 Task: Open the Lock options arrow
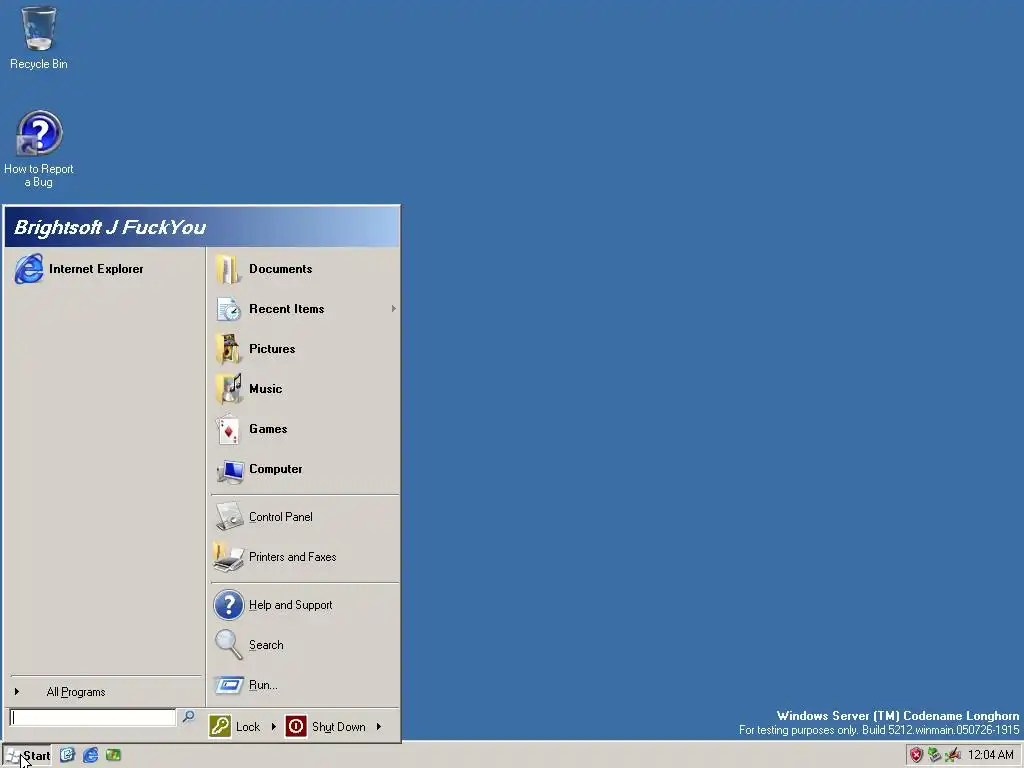274,727
